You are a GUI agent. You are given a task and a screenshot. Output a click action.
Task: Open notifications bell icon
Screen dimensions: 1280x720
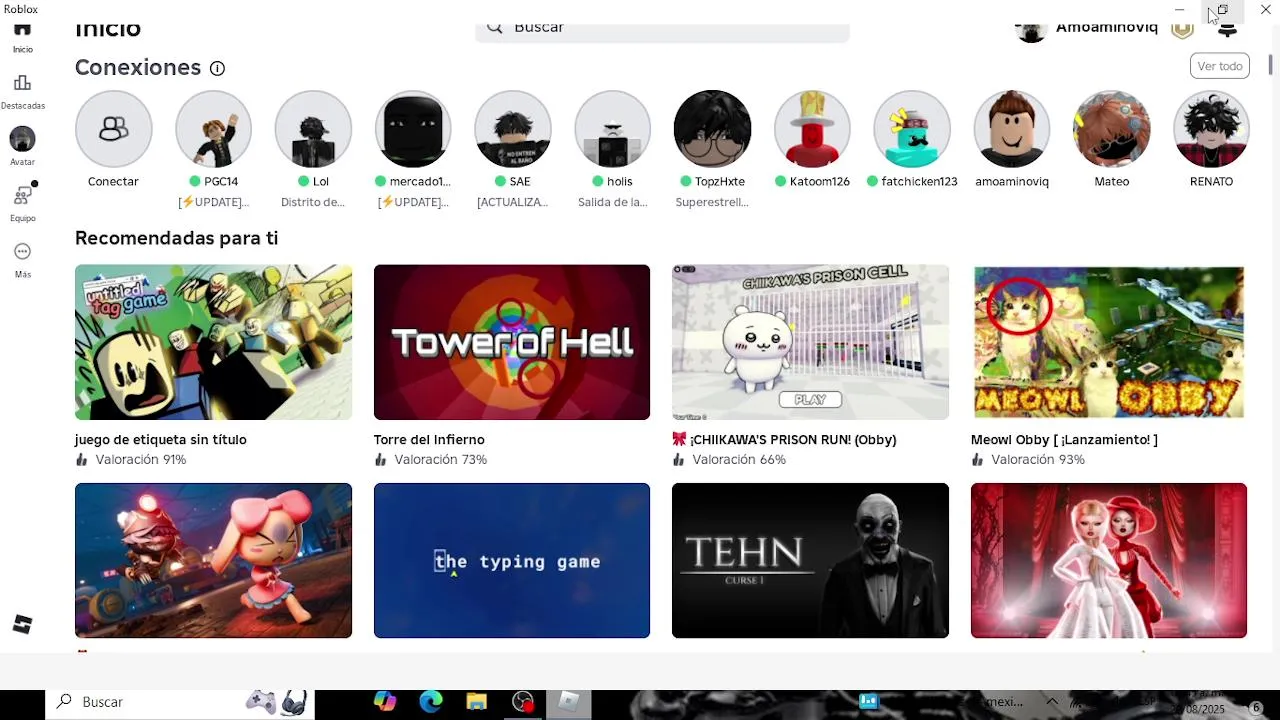click(x=1227, y=29)
